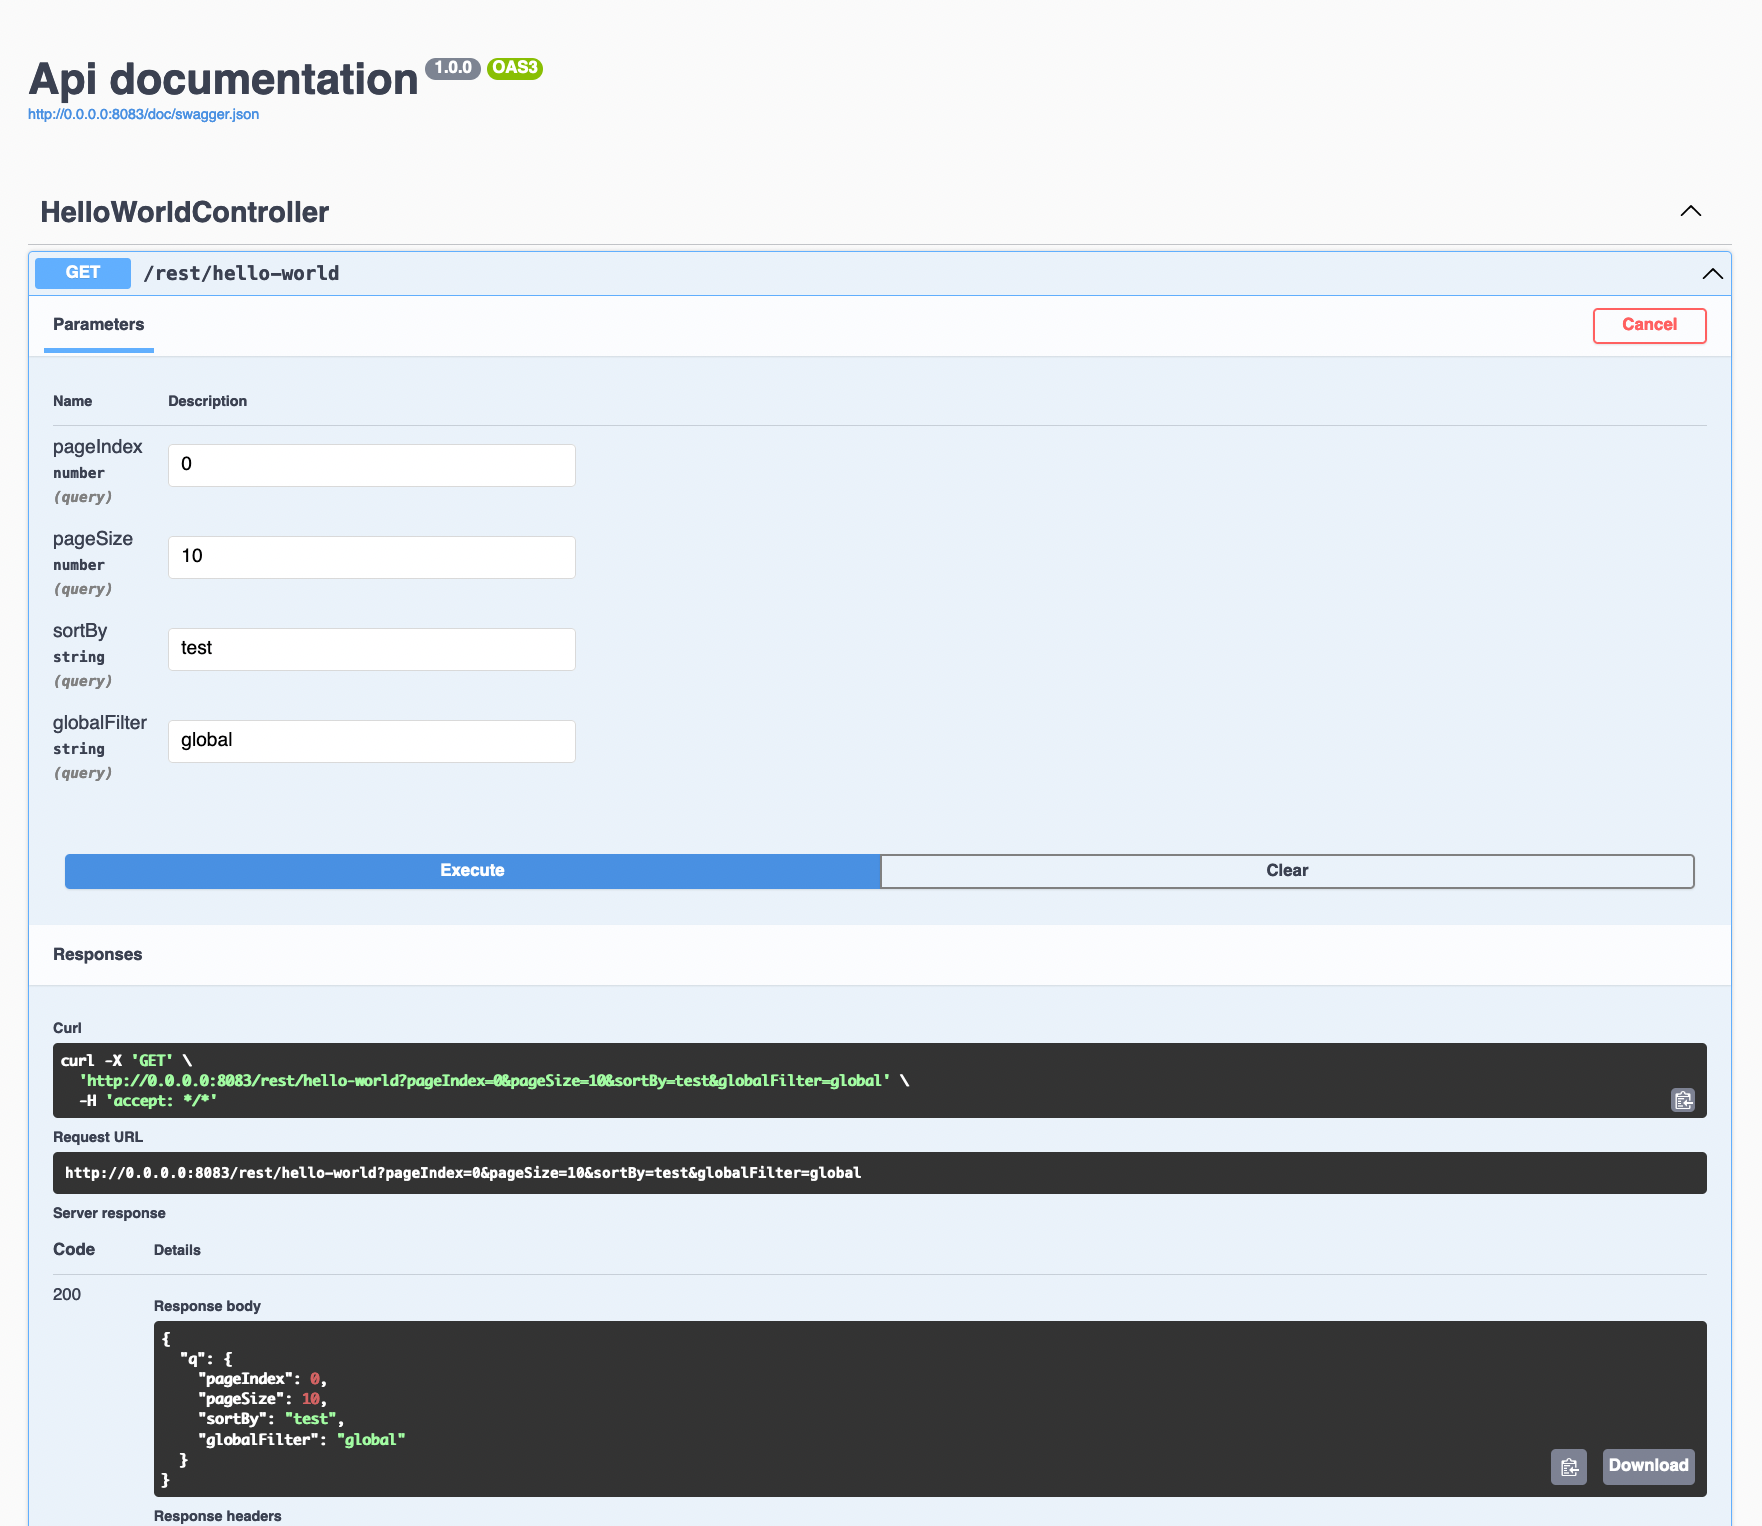Click the Responses section header
1762x1526 pixels.
(x=97, y=955)
